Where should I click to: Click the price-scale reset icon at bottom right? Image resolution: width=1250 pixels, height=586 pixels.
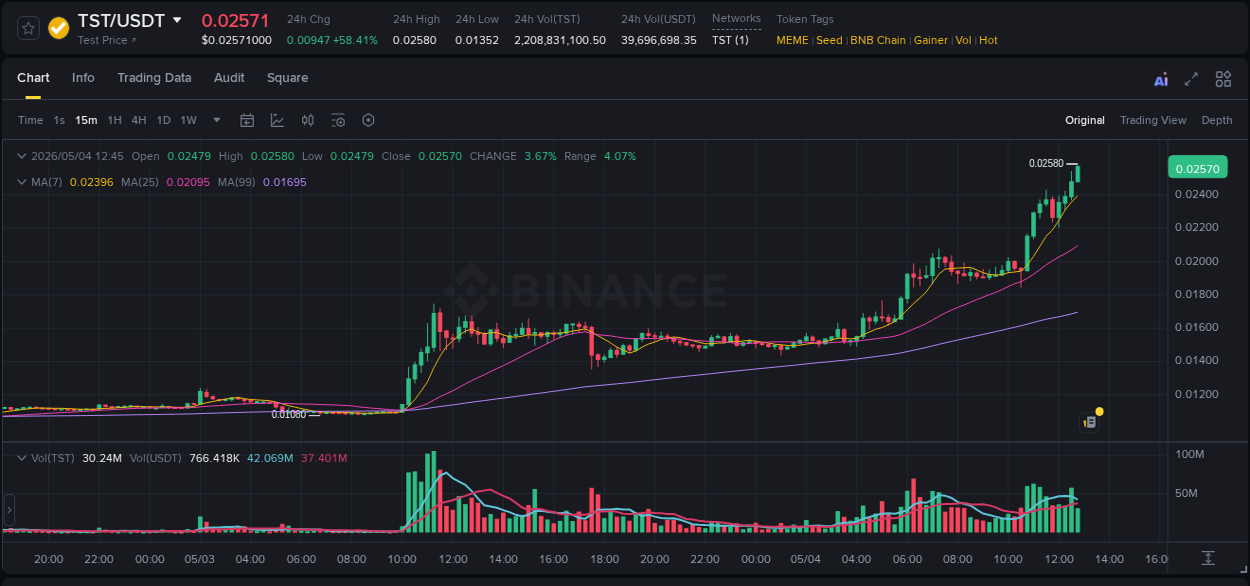pyautogui.click(x=1208, y=558)
